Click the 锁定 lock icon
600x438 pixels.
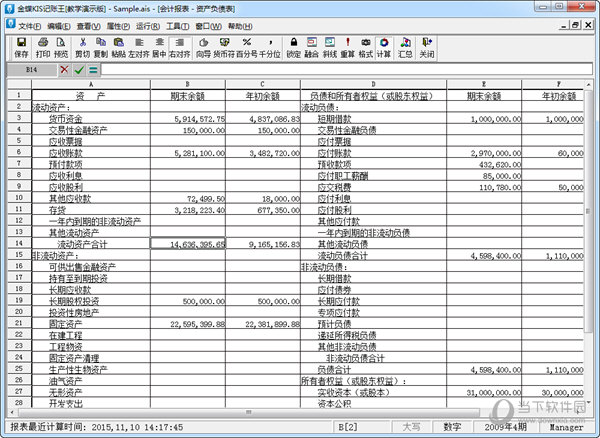[x=293, y=48]
